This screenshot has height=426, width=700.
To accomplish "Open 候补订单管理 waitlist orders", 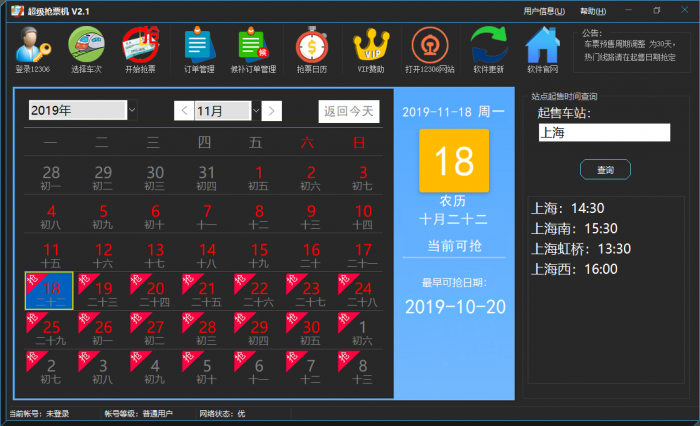I will 252,46.
